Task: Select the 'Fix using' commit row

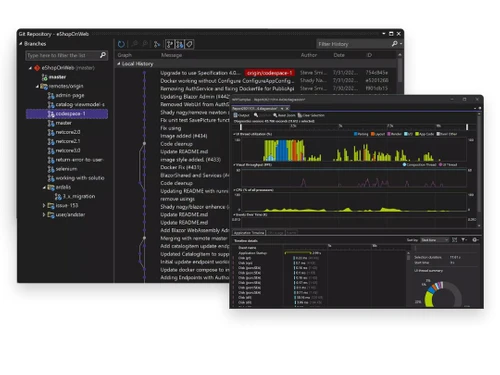Action: [x=171, y=128]
